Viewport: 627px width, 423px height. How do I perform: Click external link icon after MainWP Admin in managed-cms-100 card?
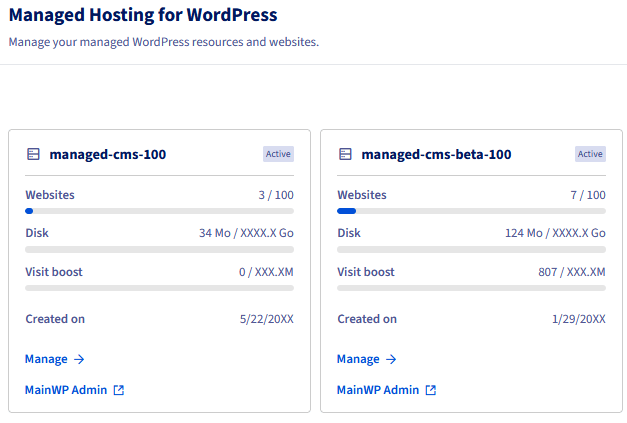click(x=119, y=390)
